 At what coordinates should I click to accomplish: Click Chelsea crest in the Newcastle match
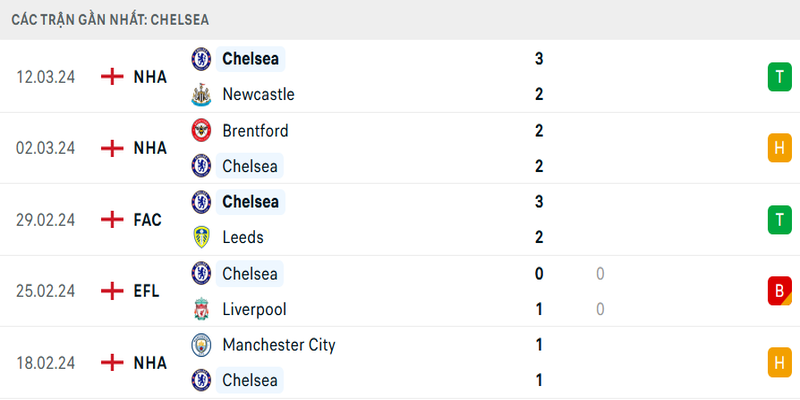click(201, 58)
